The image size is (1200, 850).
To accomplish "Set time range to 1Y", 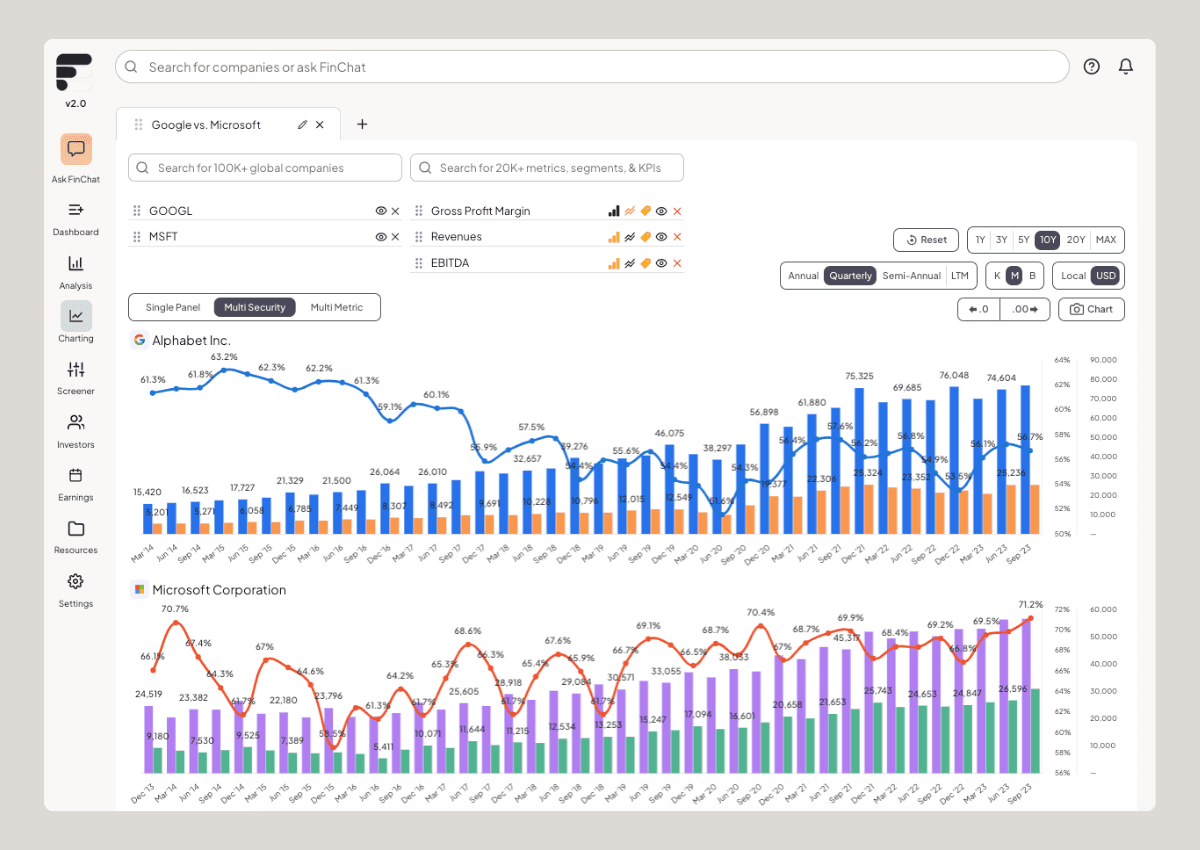I will pos(980,240).
